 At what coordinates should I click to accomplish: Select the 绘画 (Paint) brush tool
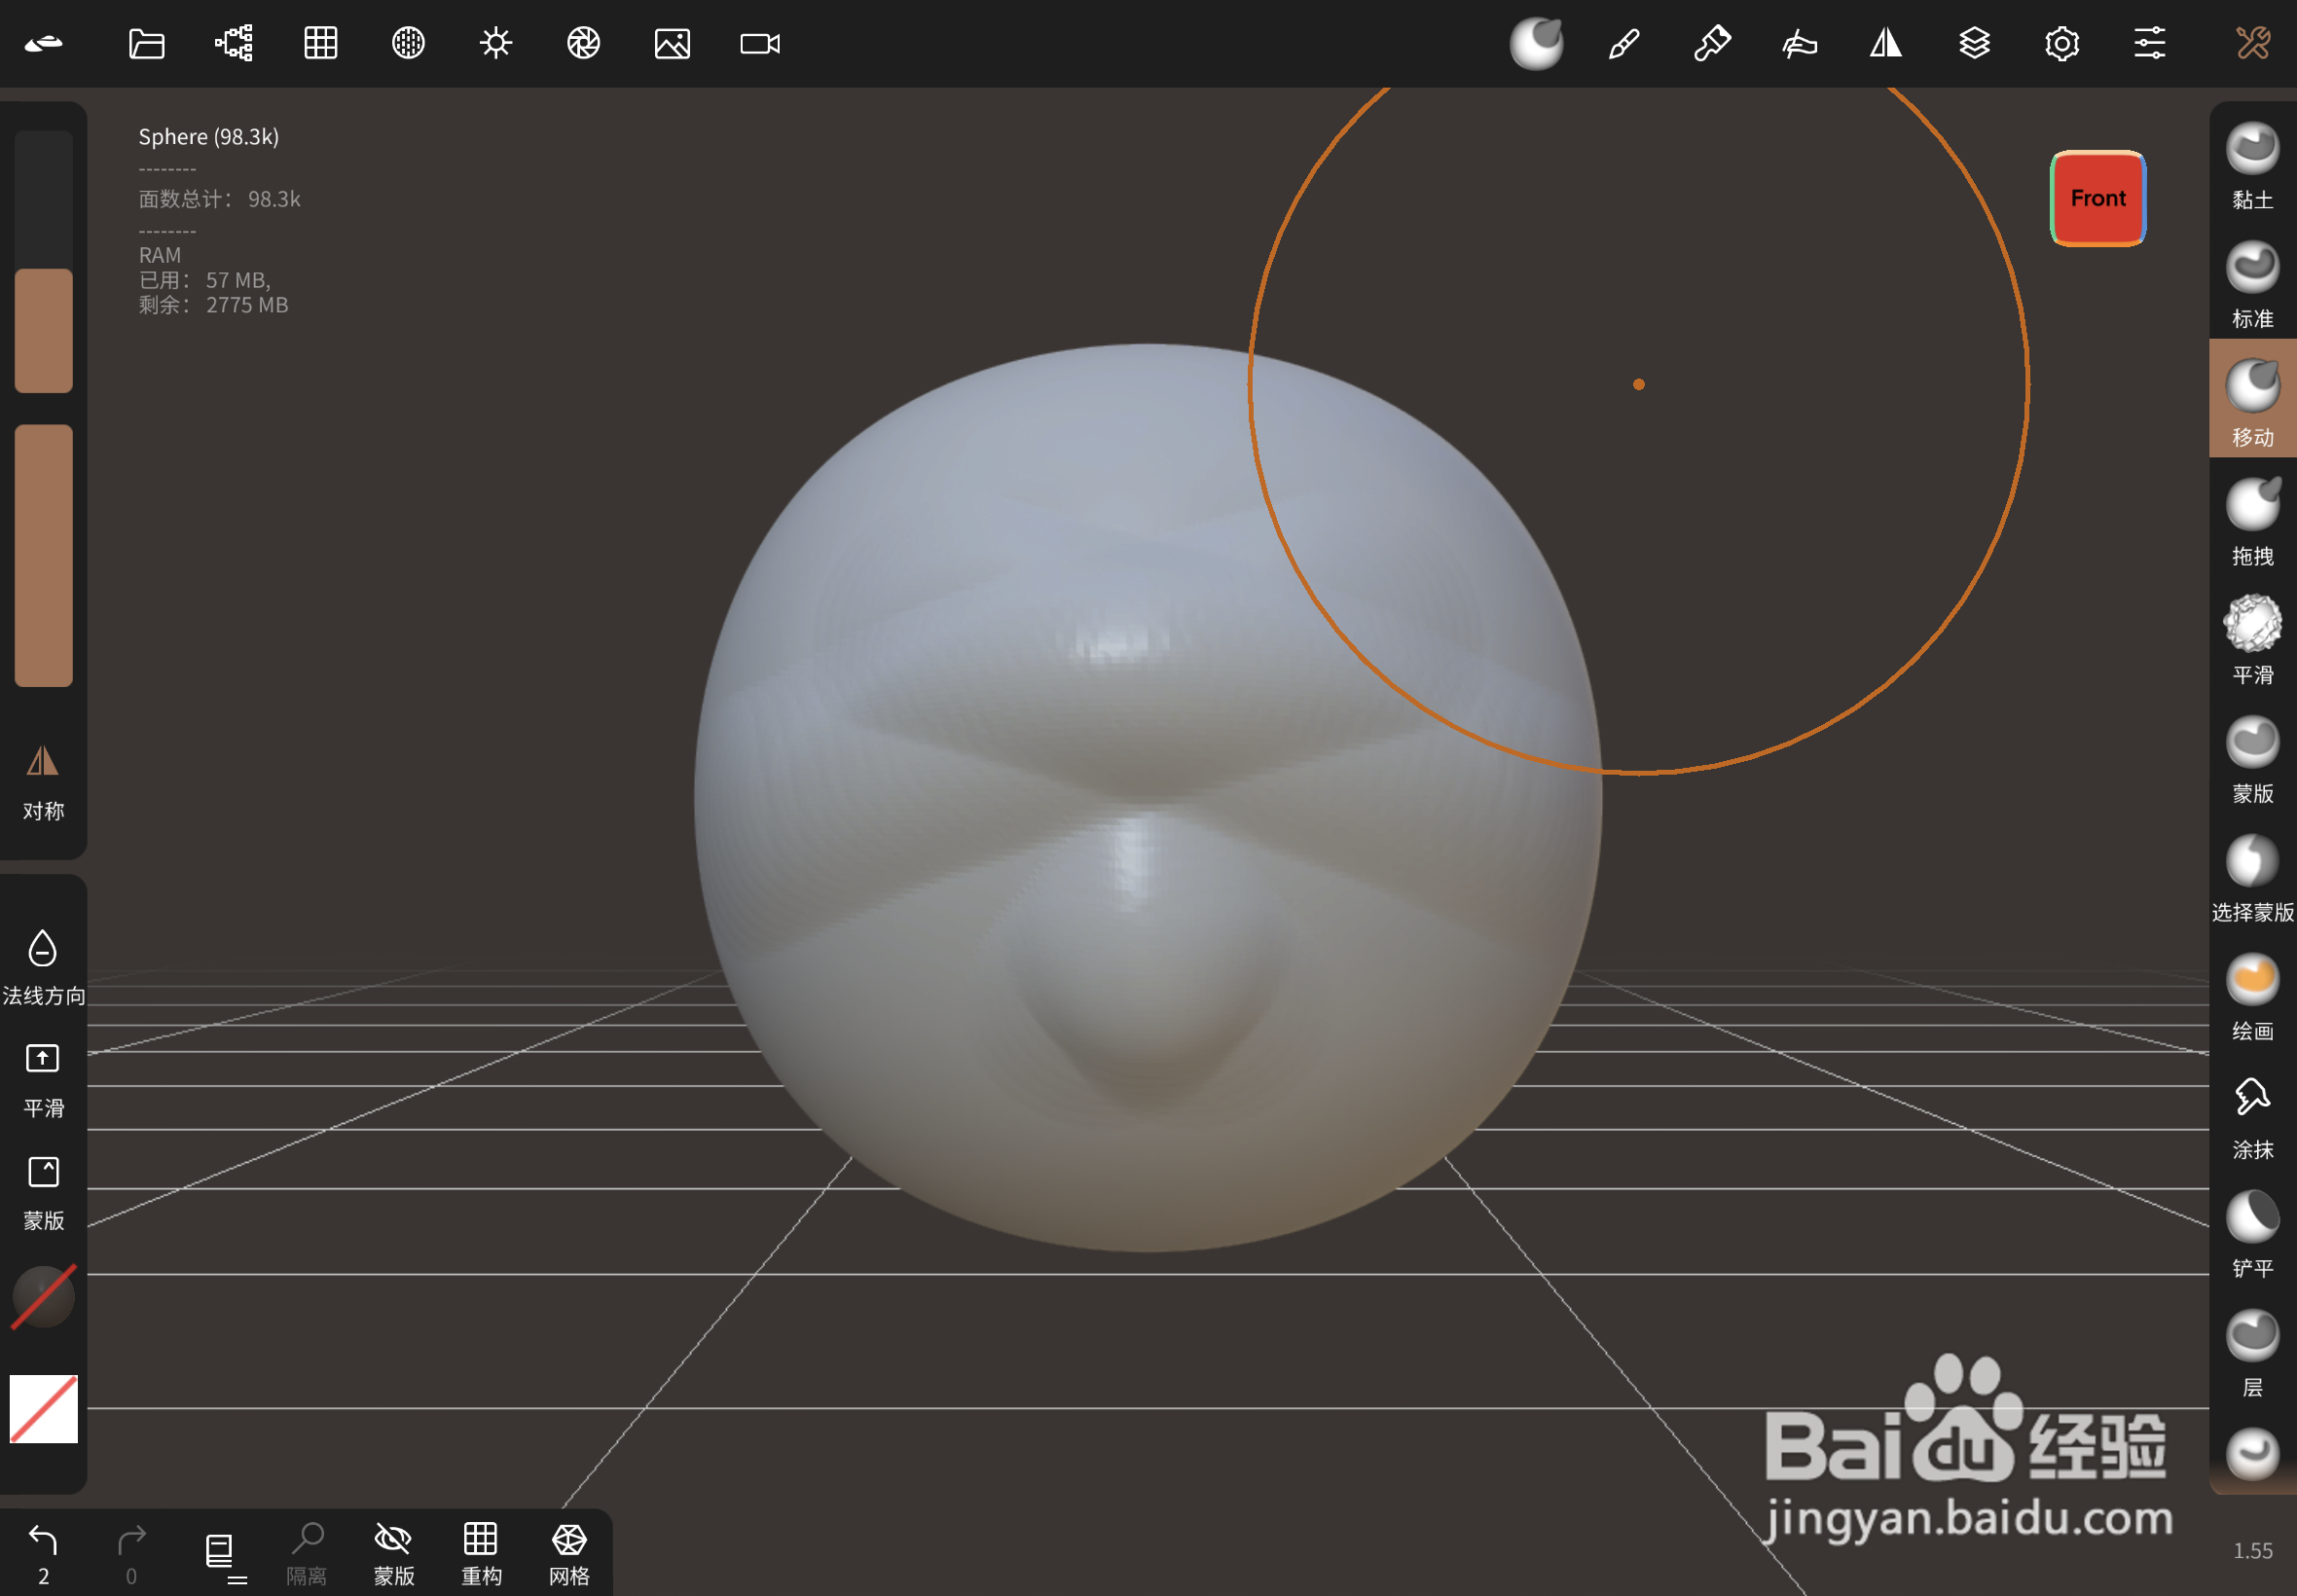2251,980
